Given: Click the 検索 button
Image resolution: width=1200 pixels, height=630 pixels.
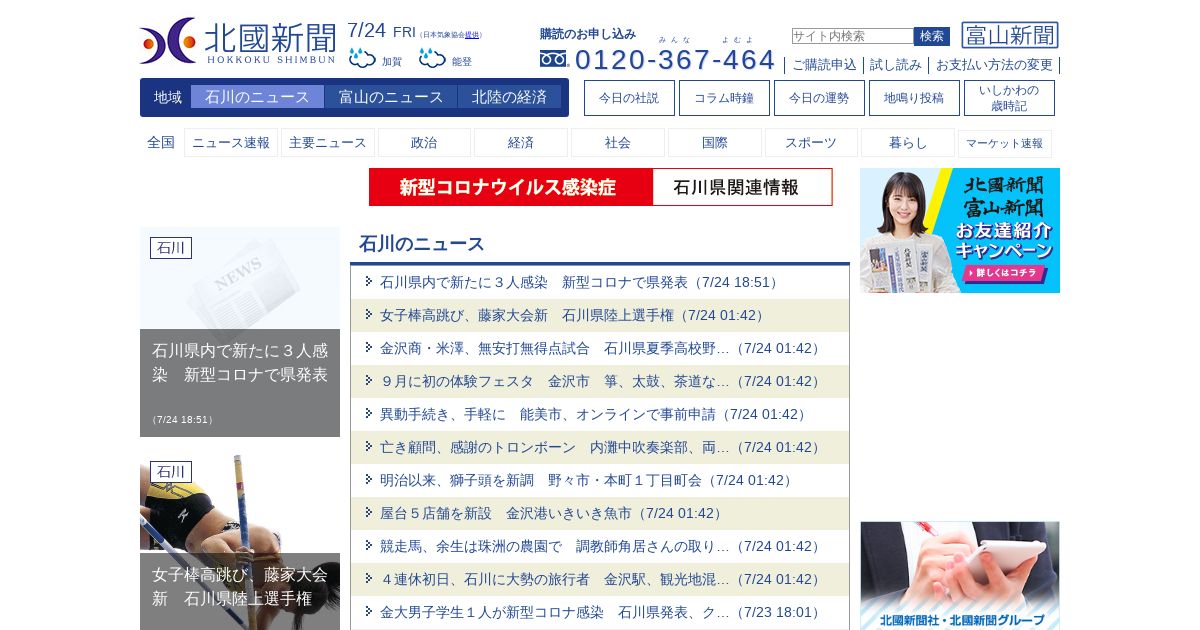Looking at the screenshot, I should tap(932, 36).
